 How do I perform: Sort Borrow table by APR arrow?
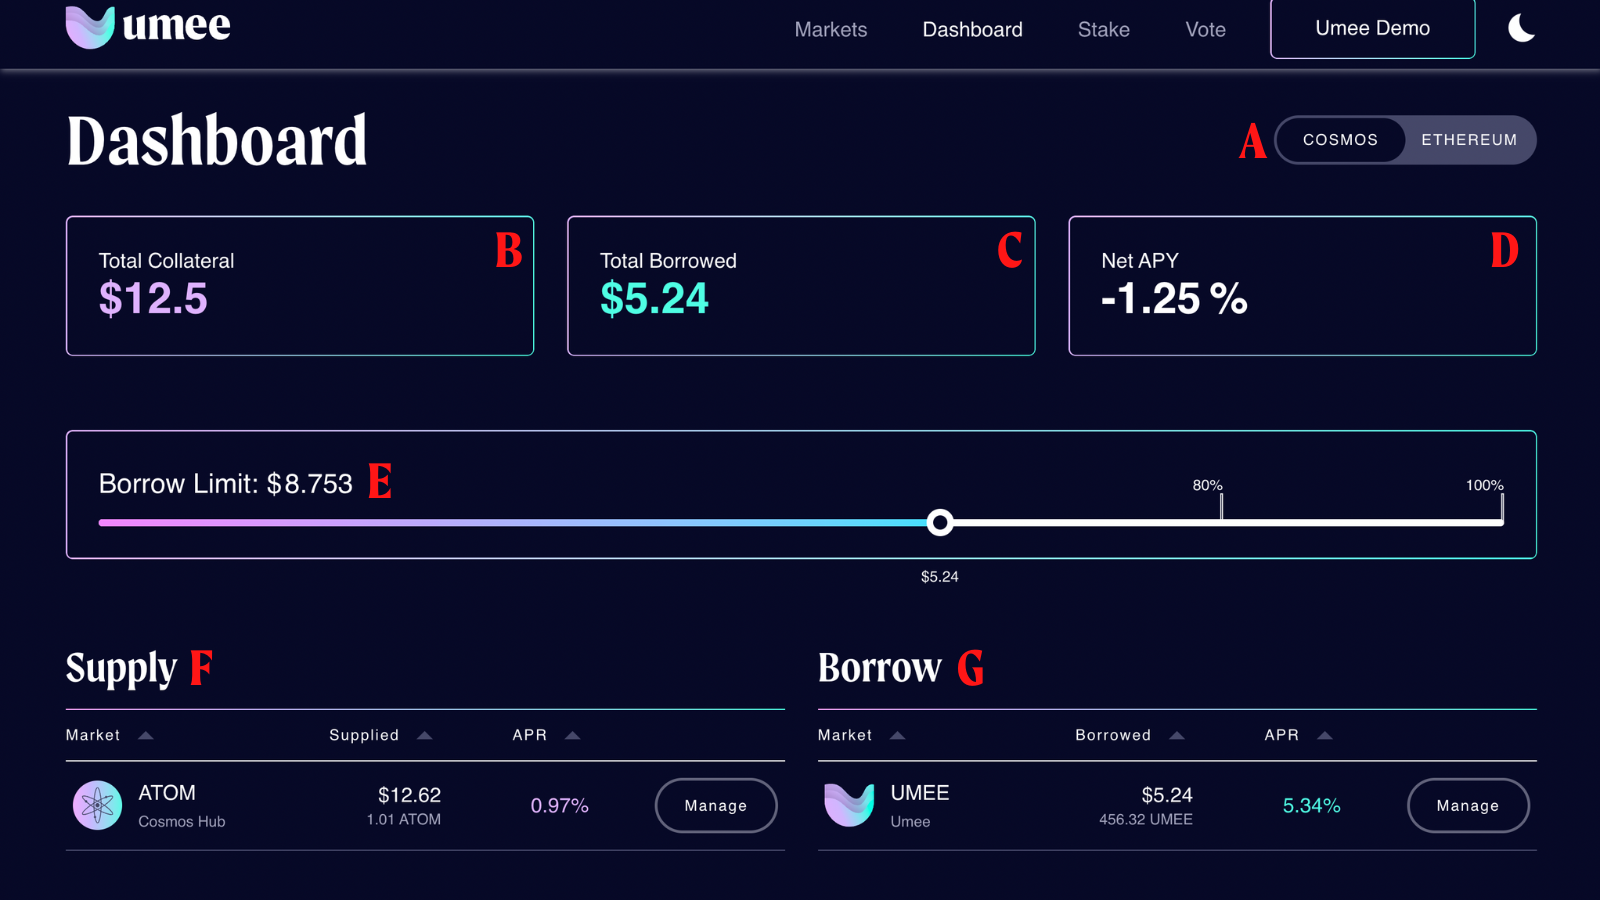click(x=1325, y=735)
